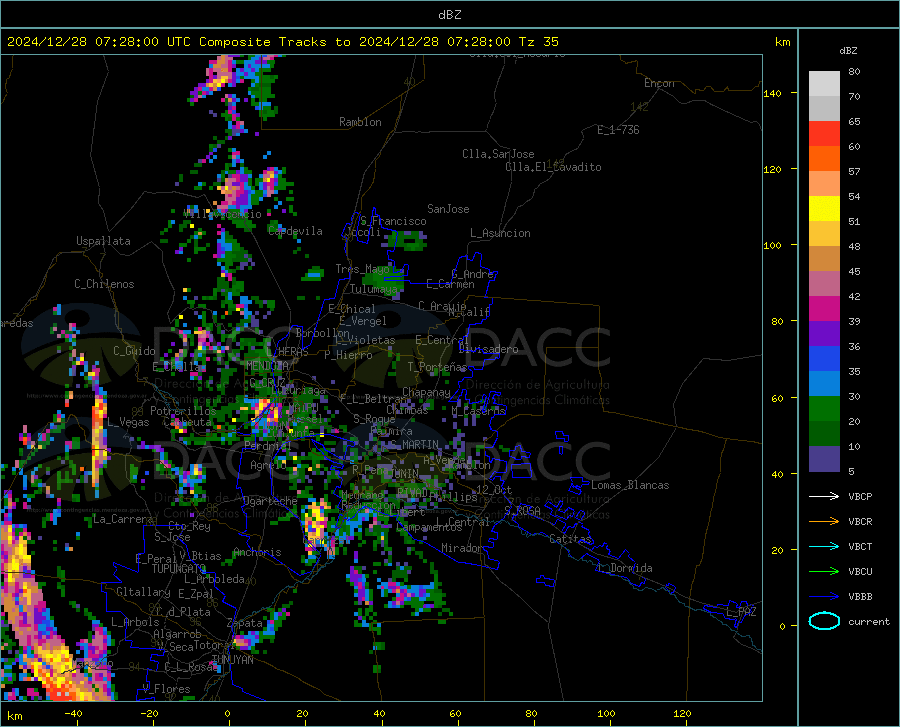Screen dimensions: 900x727
Task: Select the dark slate-purple bottom swatch in scale
Action: point(824,458)
